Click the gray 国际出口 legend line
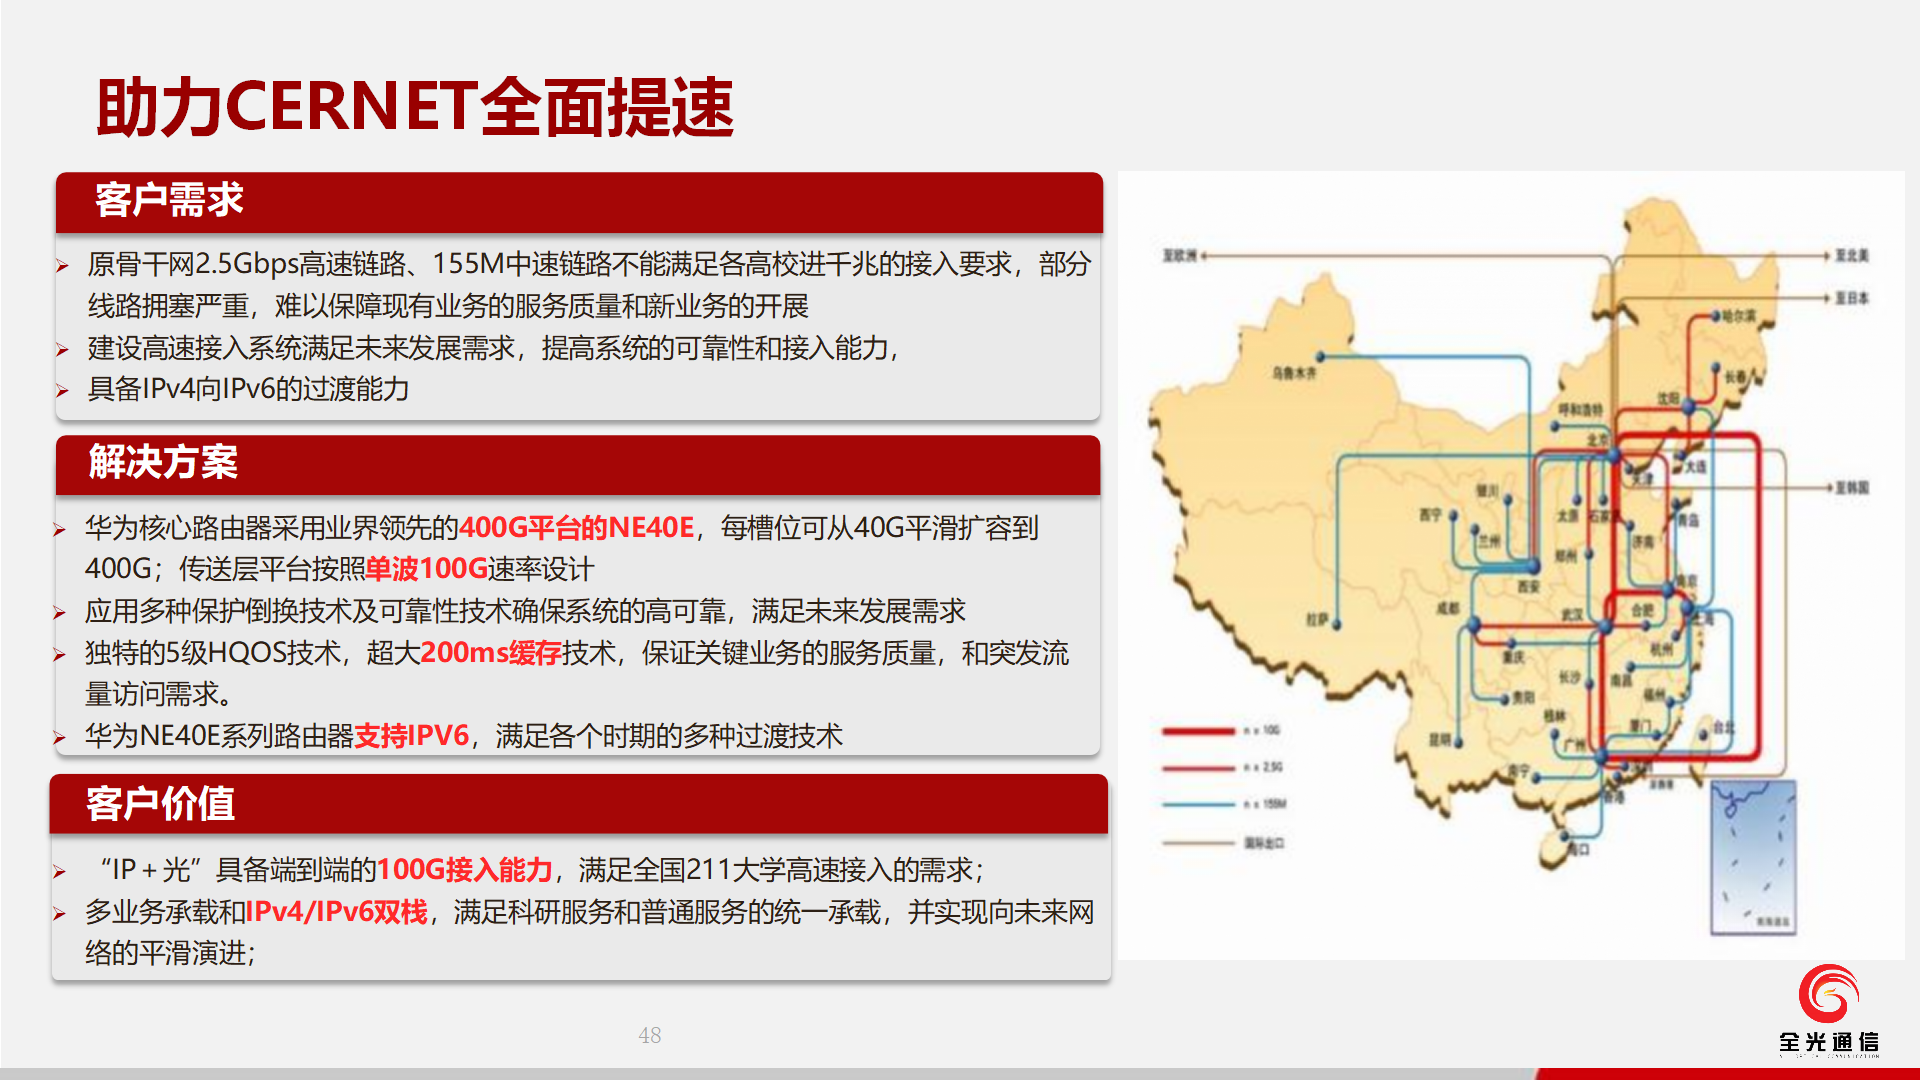This screenshot has width=1920, height=1080. [x=1199, y=843]
